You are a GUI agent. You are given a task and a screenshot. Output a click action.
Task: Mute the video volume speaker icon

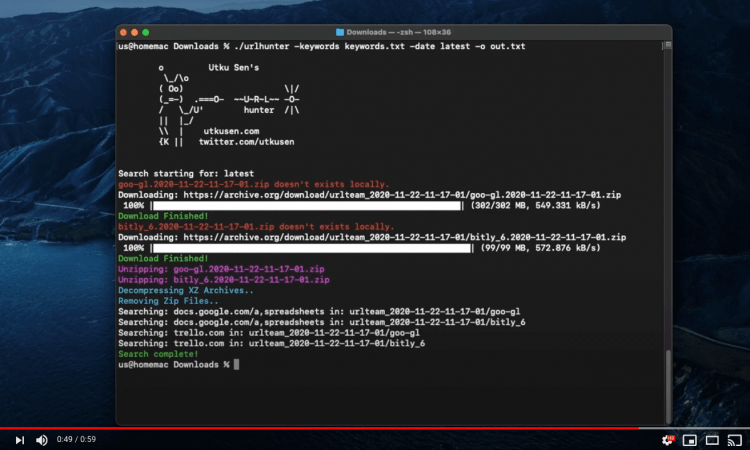(42, 440)
